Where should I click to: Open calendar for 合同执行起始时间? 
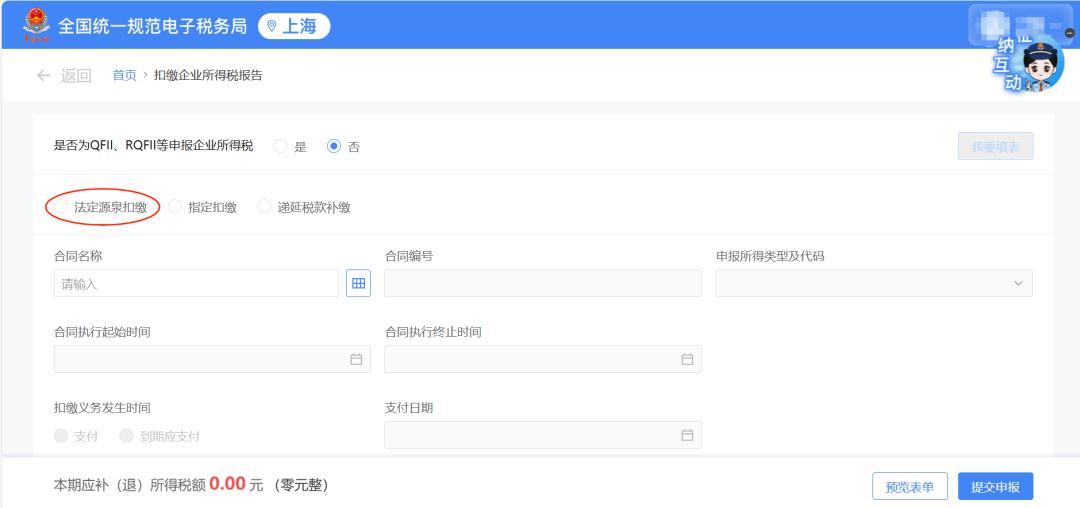coord(356,359)
